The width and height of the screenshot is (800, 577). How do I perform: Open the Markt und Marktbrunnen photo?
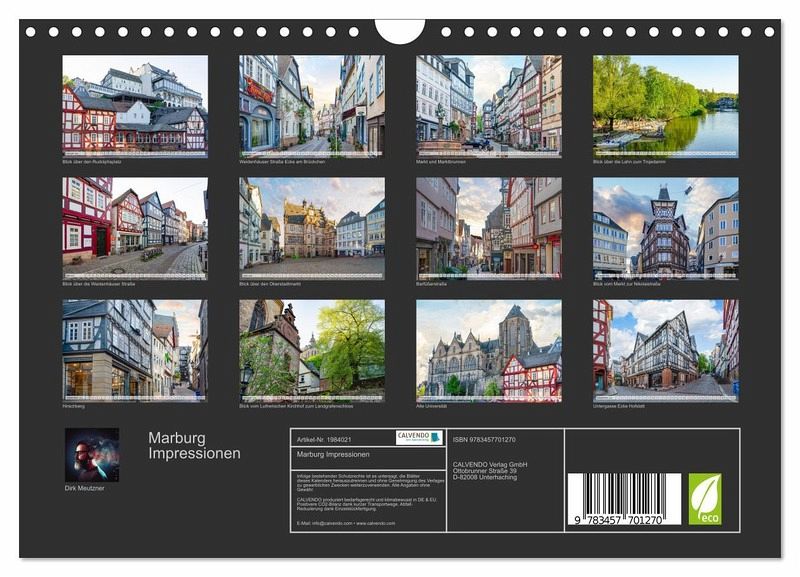tap(489, 104)
